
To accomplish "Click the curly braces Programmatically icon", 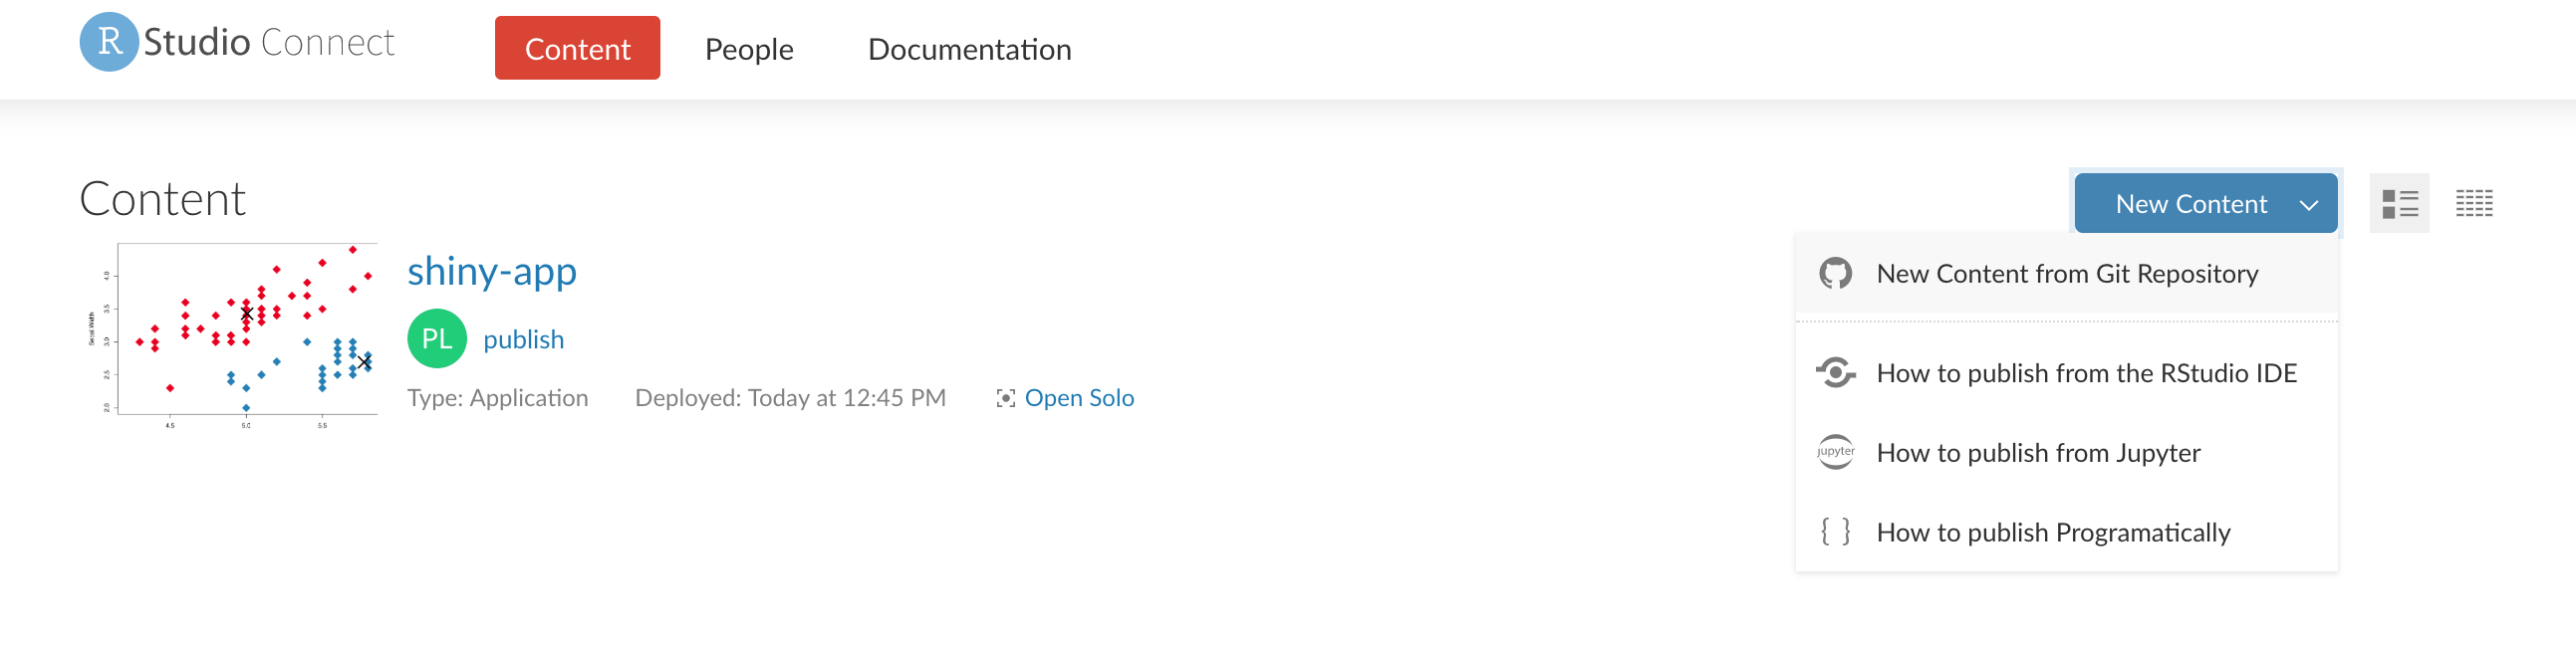I will [1835, 532].
